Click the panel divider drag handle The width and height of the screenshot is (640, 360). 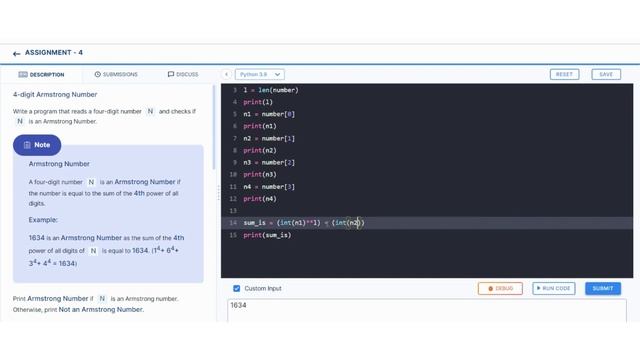[x=218, y=192]
